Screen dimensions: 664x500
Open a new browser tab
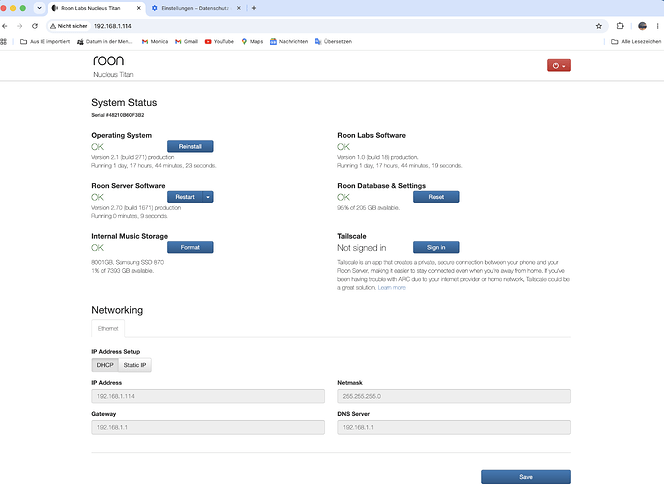pyautogui.click(x=254, y=8)
